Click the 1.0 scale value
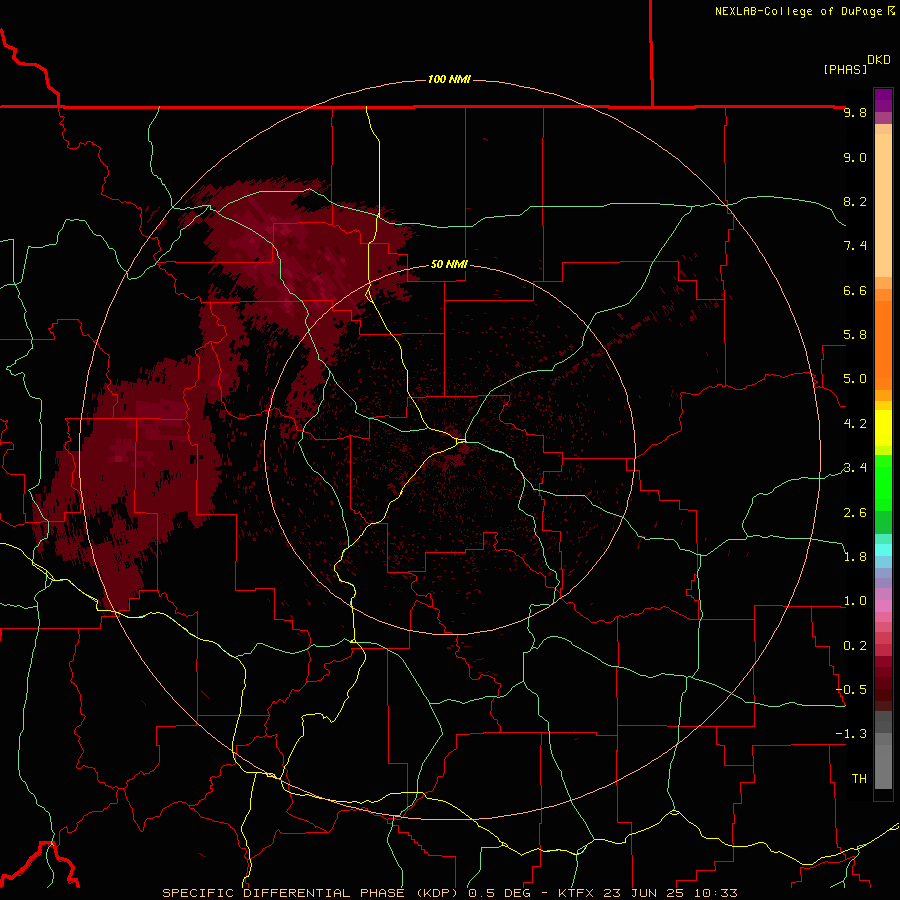The width and height of the screenshot is (900, 900). (855, 601)
